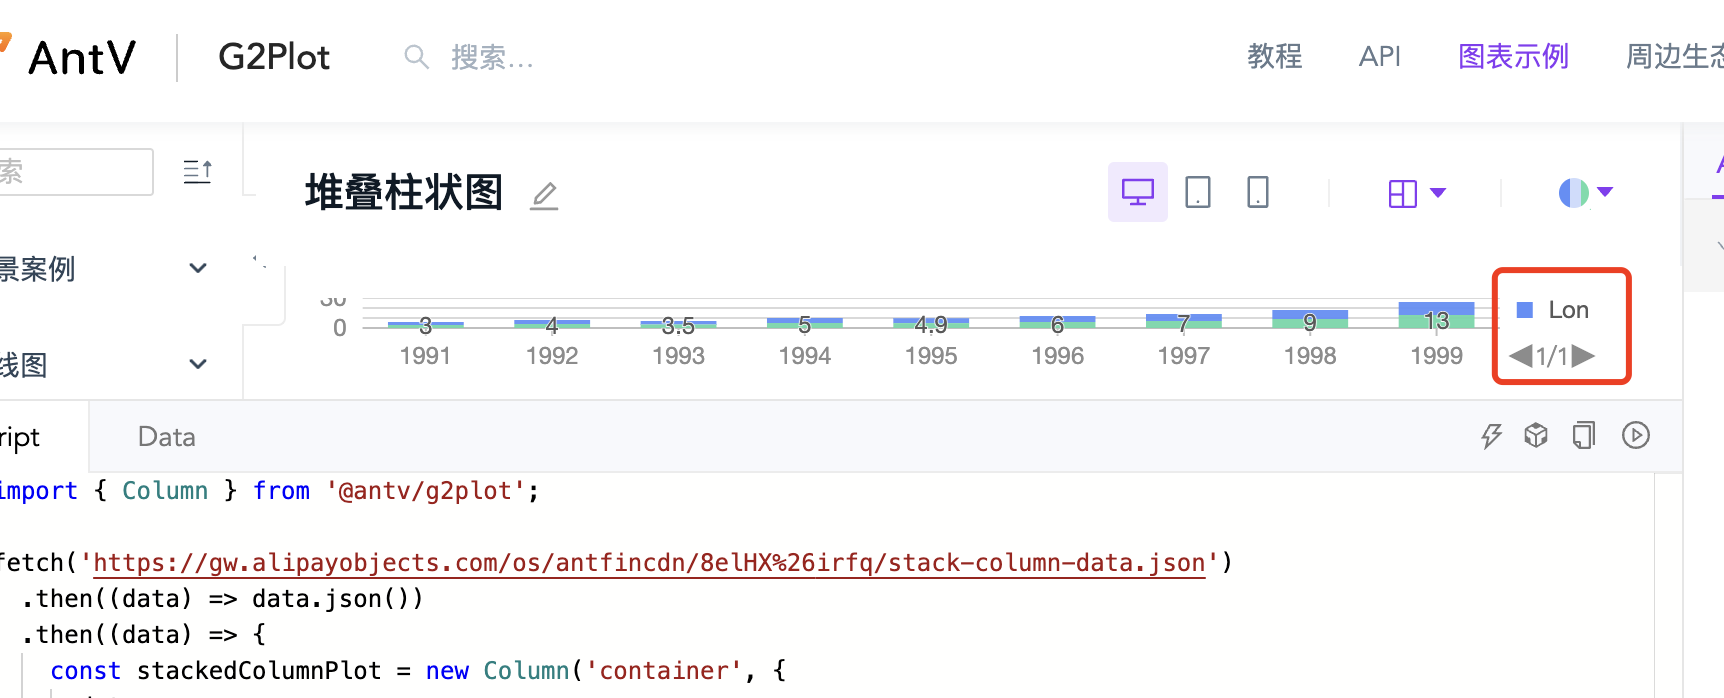This screenshot has height=698, width=1724.
Task: Click the API navigation link
Action: pos(1380,57)
